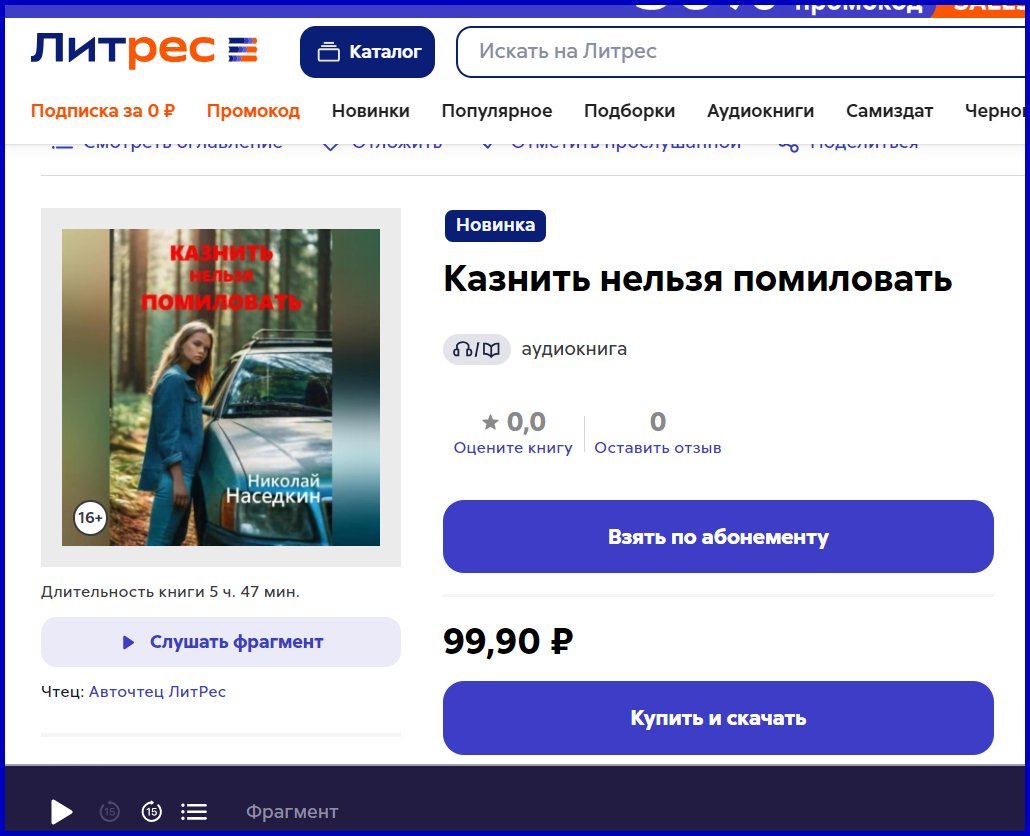Open the player chapter list icon
This screenshot has width=1030, height=836.
click(194, 812)
